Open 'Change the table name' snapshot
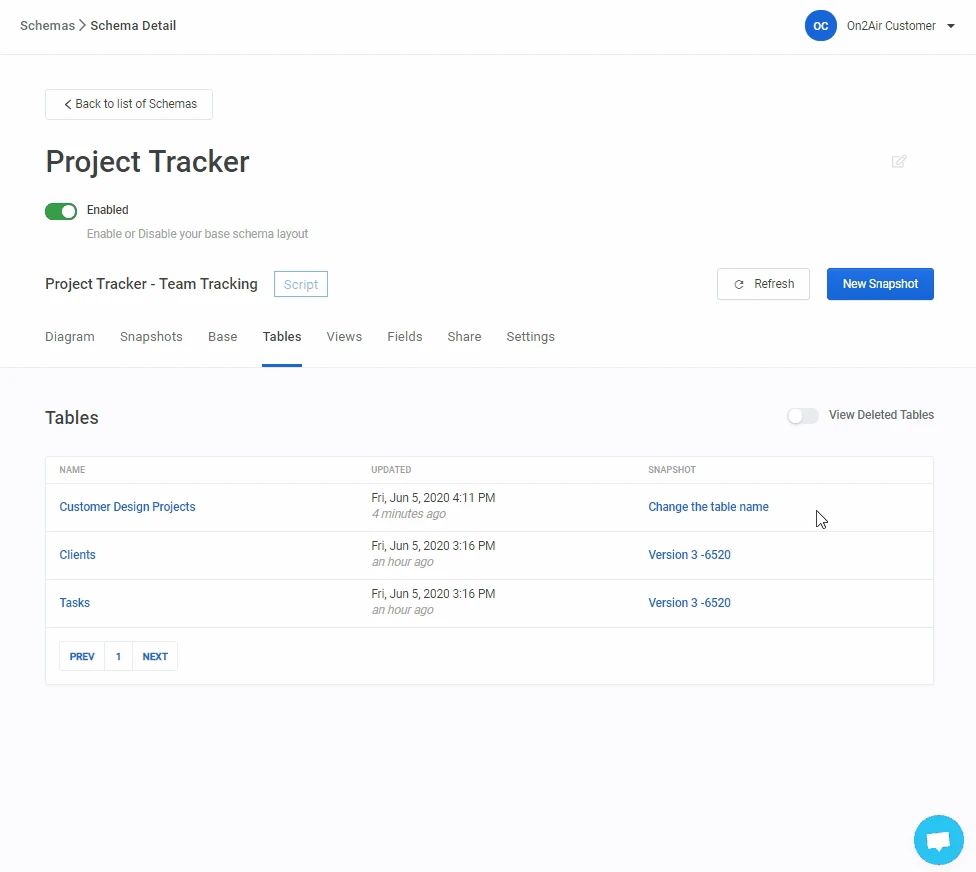The width and height of the screenshot is (976, 872). (708, 507)
